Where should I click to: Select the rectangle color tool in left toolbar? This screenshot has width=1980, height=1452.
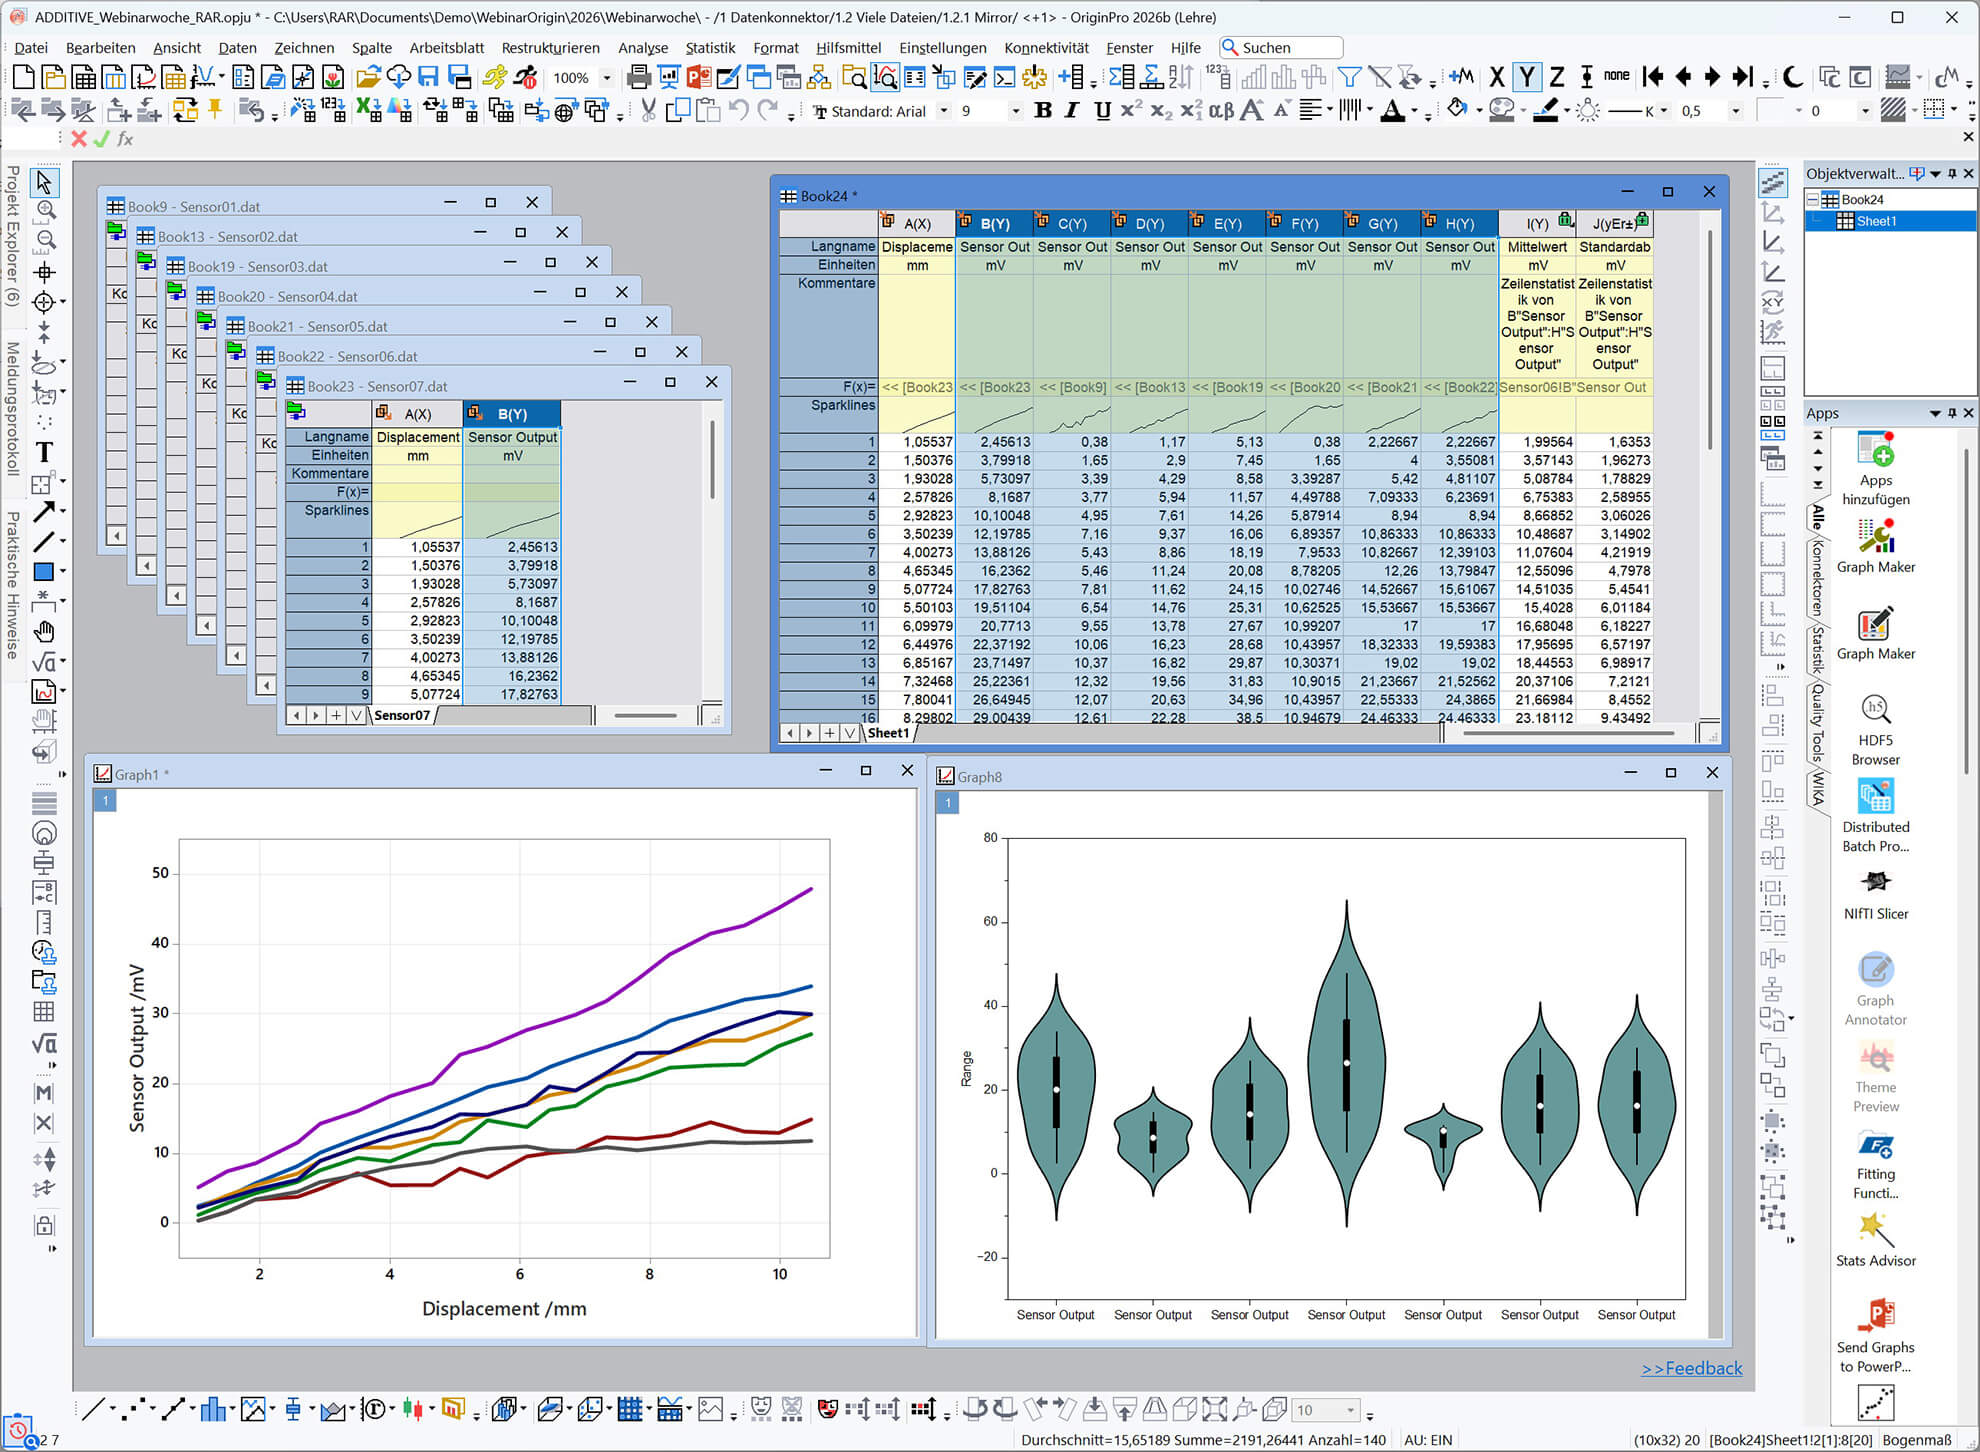coord(43,572)
